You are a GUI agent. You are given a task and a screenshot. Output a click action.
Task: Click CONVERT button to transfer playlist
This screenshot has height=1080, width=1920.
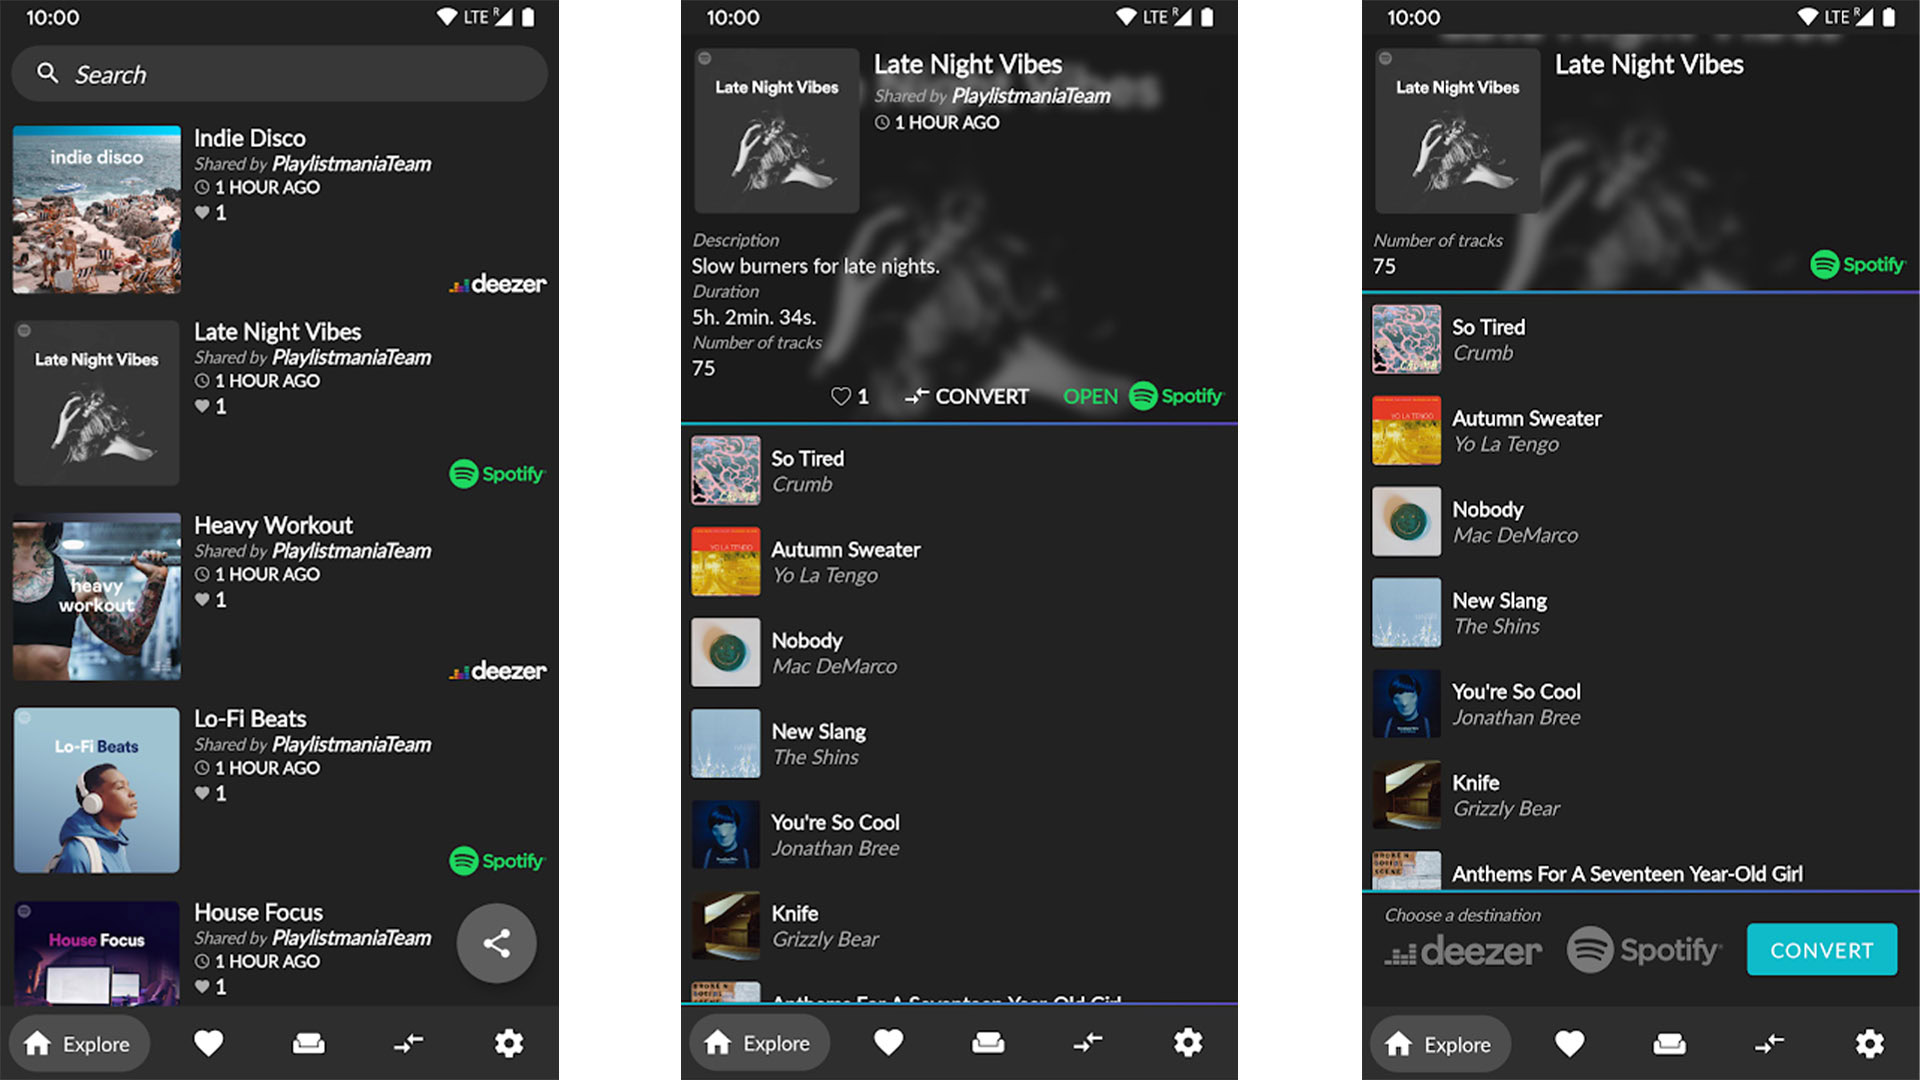[1824, 948]
